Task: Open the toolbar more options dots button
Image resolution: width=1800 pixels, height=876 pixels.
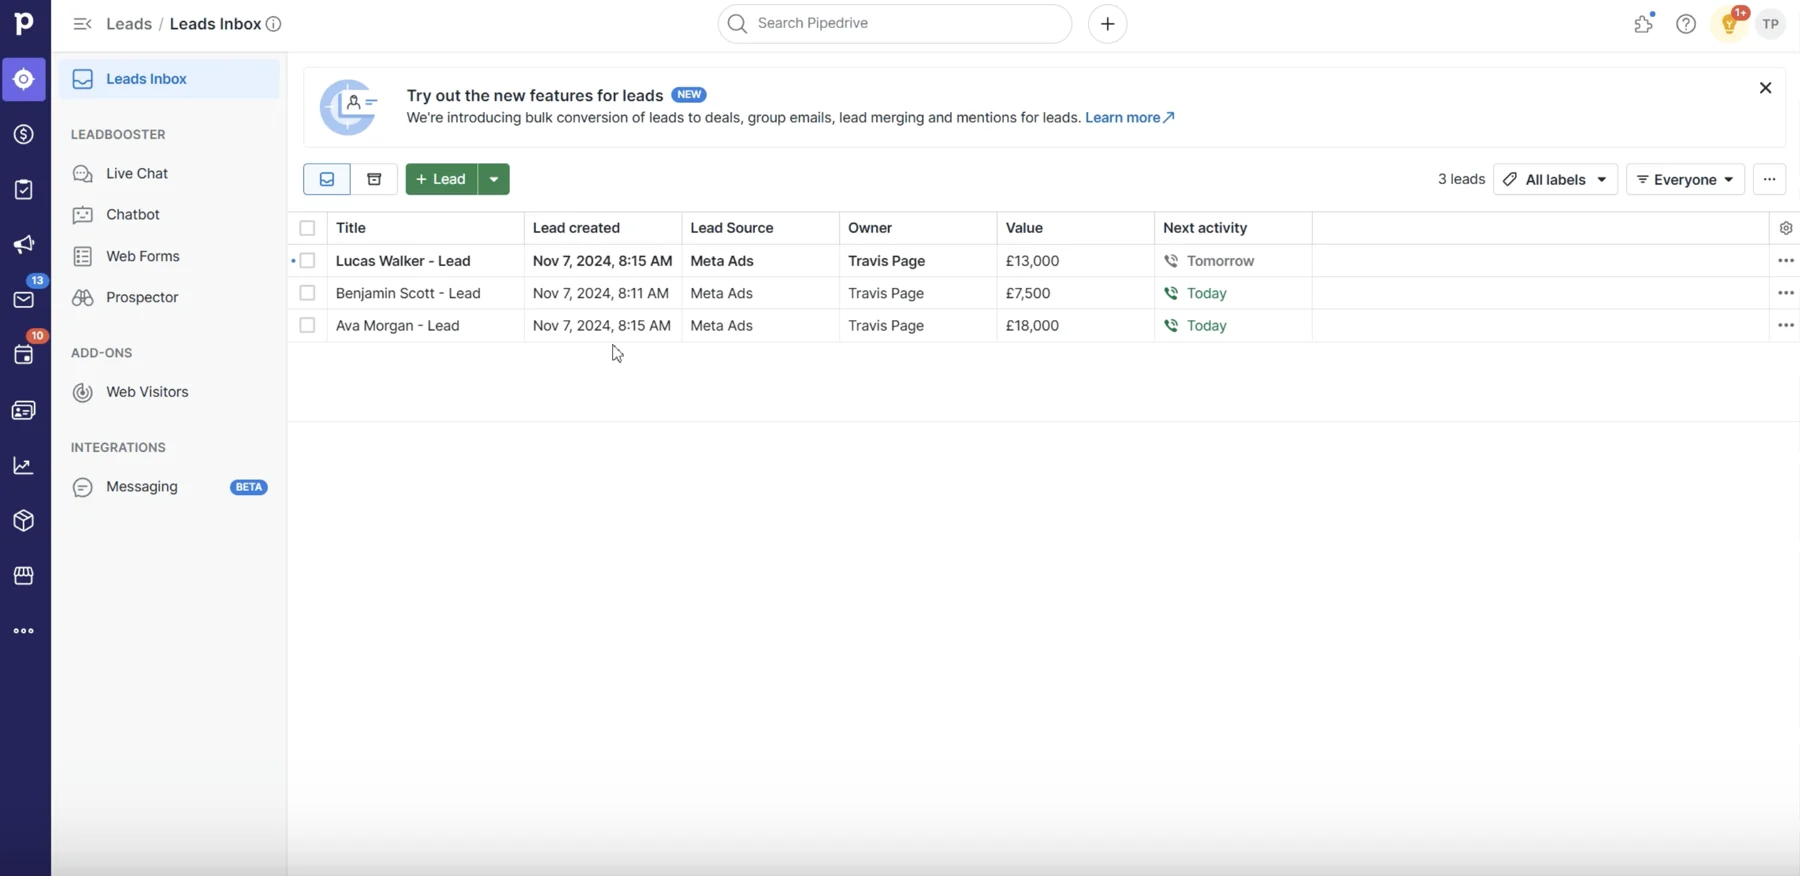Action: point(1769,179)
